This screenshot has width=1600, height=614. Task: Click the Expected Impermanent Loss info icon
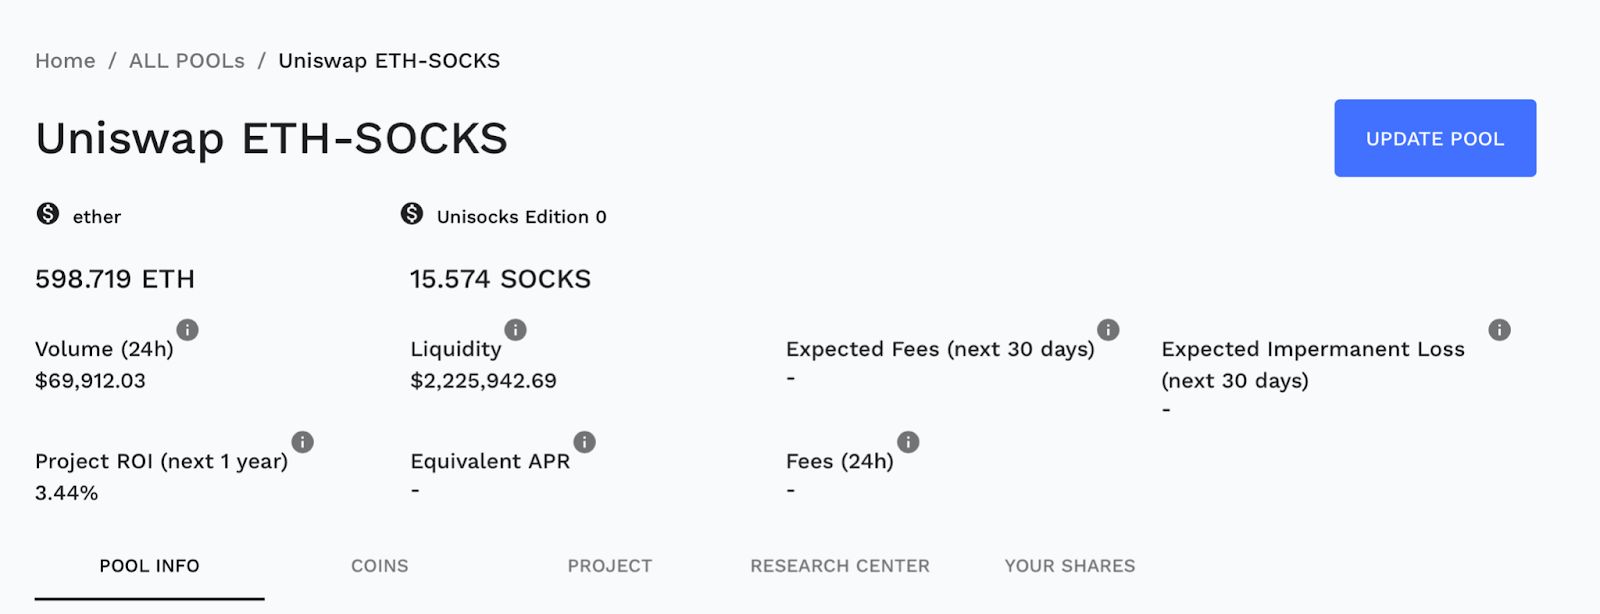(x=1499, y=330)
